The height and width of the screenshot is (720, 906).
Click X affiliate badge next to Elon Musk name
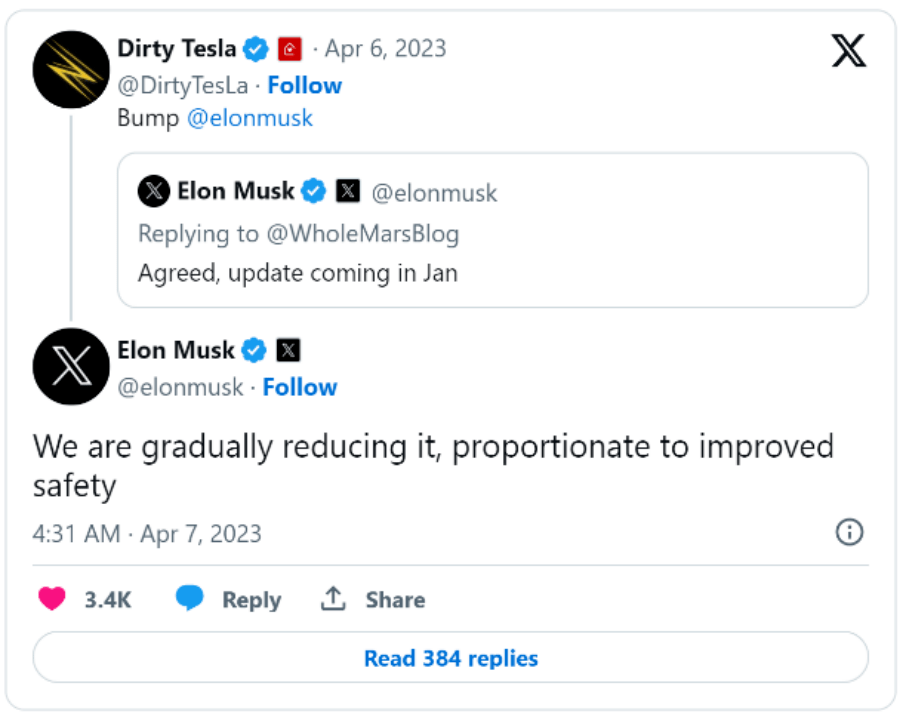pyautogui.click(x=288, y=350)
